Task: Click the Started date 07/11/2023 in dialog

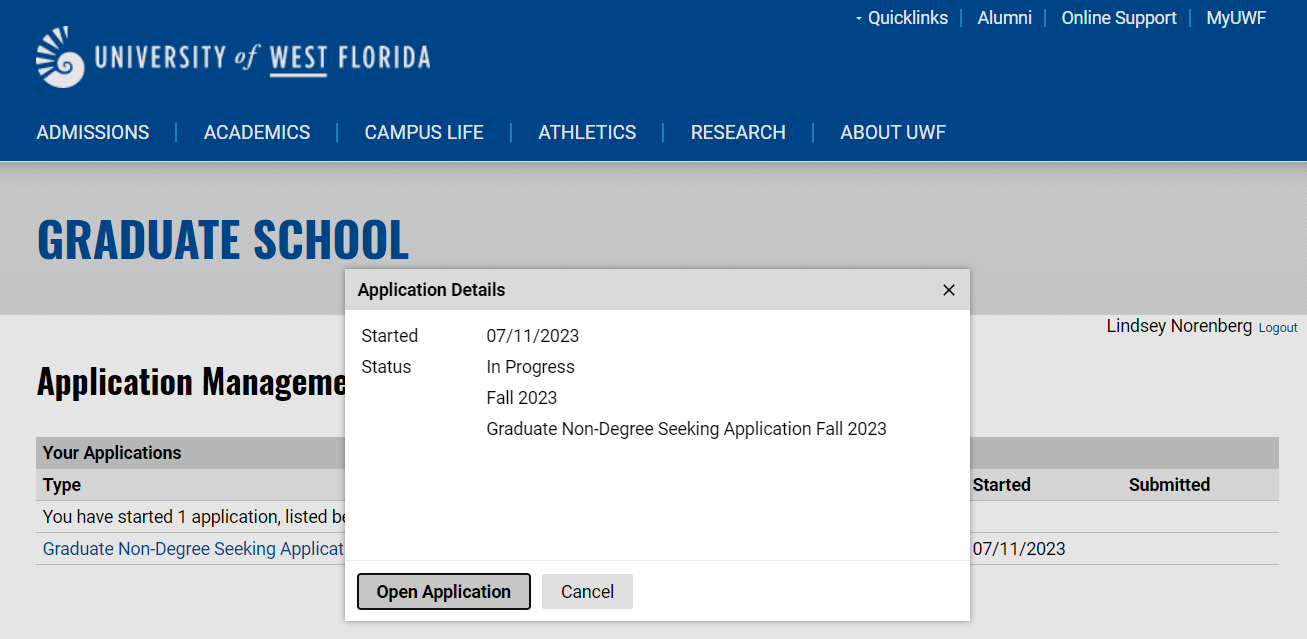Action: pyautogui.click(x=533, y=336)
